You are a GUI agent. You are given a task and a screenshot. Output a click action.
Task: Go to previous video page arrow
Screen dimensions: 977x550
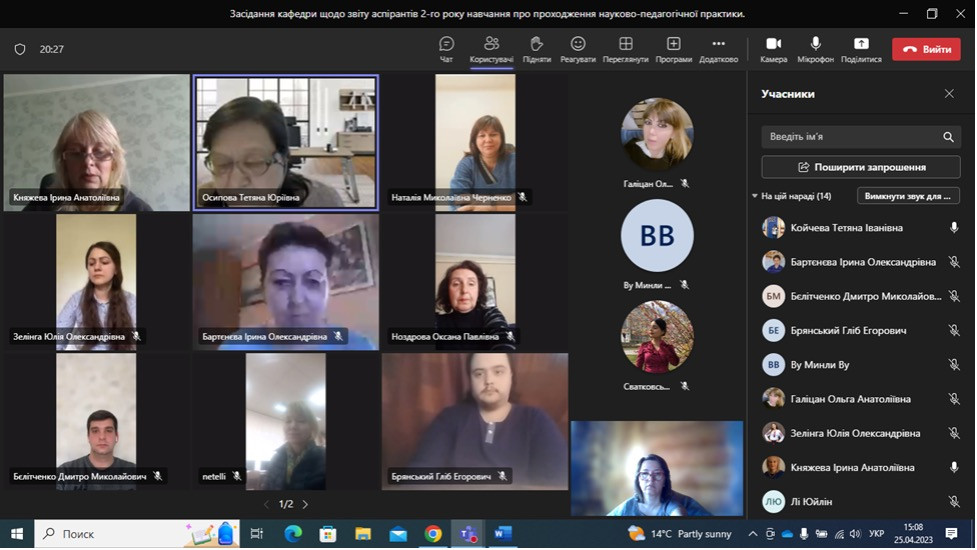click(x=266, y=505)
